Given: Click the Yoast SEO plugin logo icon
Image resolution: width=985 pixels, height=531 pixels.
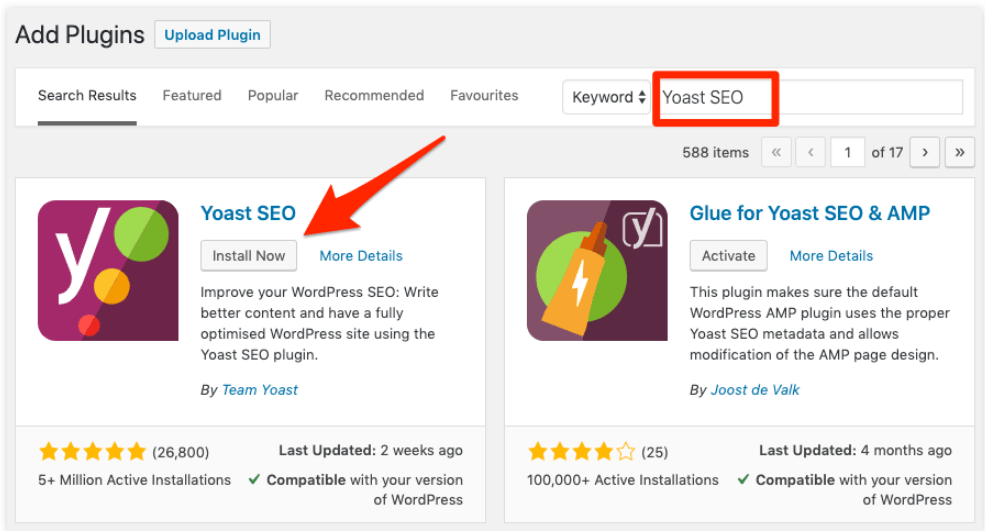Looking at the screenshot, I should point(108,271).
